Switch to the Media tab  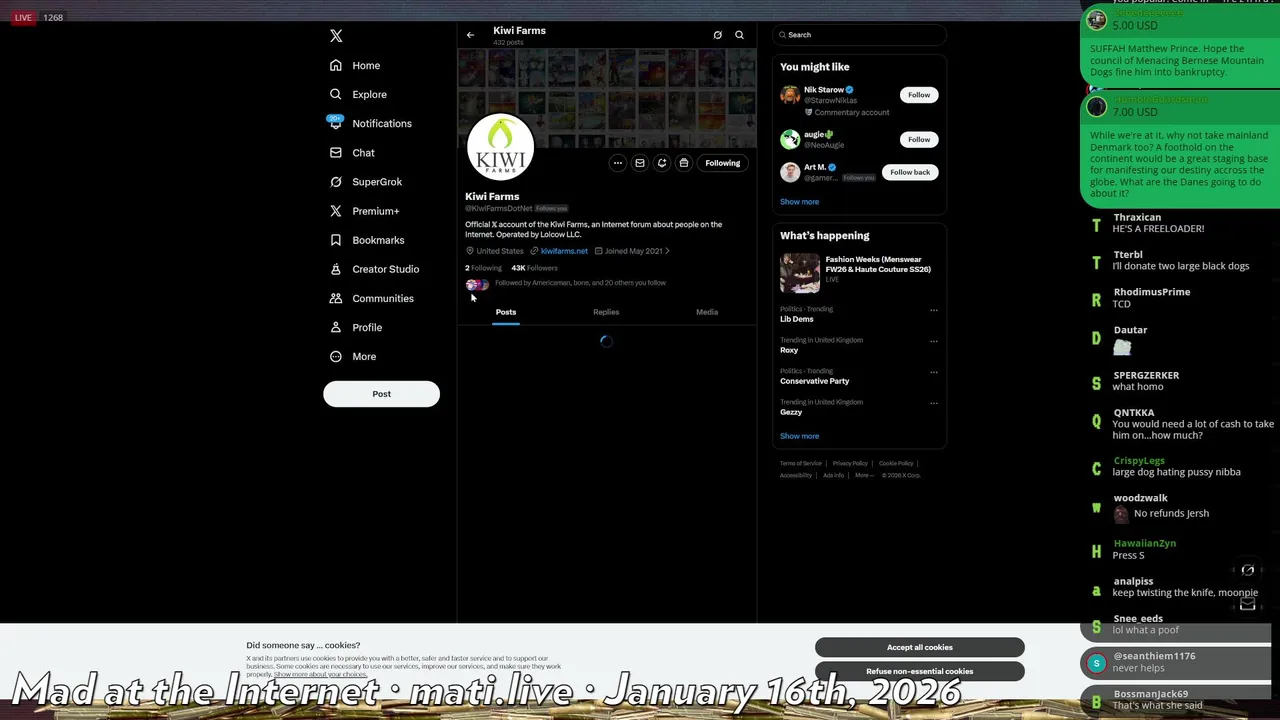point(707,312)
